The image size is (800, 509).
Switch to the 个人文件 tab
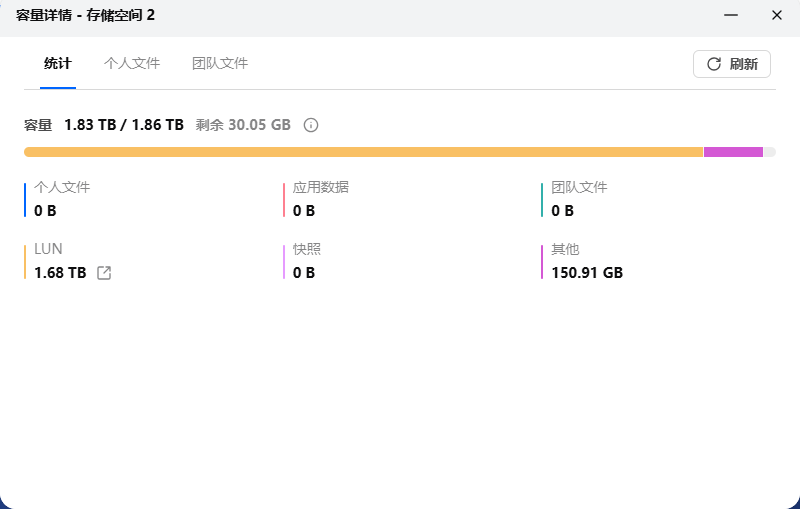132,63
